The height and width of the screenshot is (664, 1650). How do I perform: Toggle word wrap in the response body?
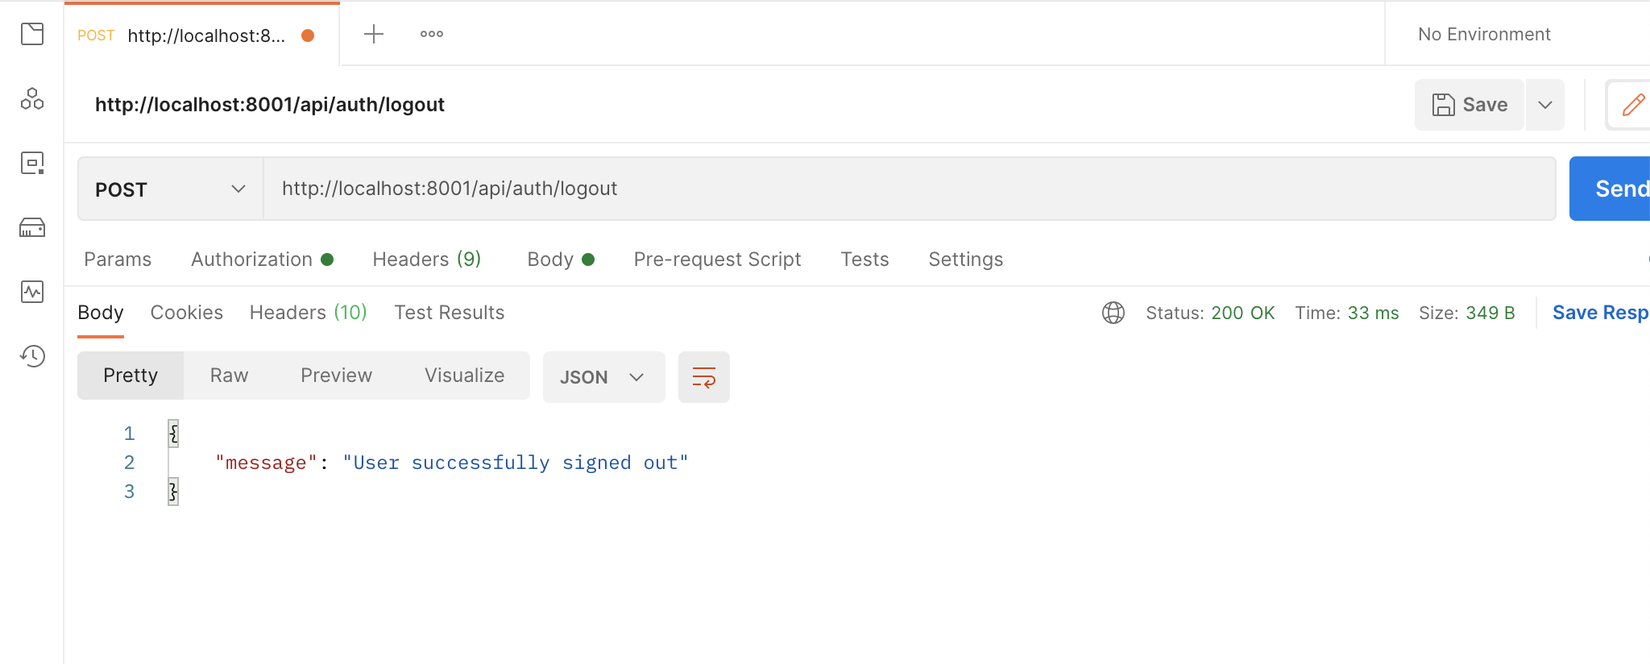pos(703,377)
